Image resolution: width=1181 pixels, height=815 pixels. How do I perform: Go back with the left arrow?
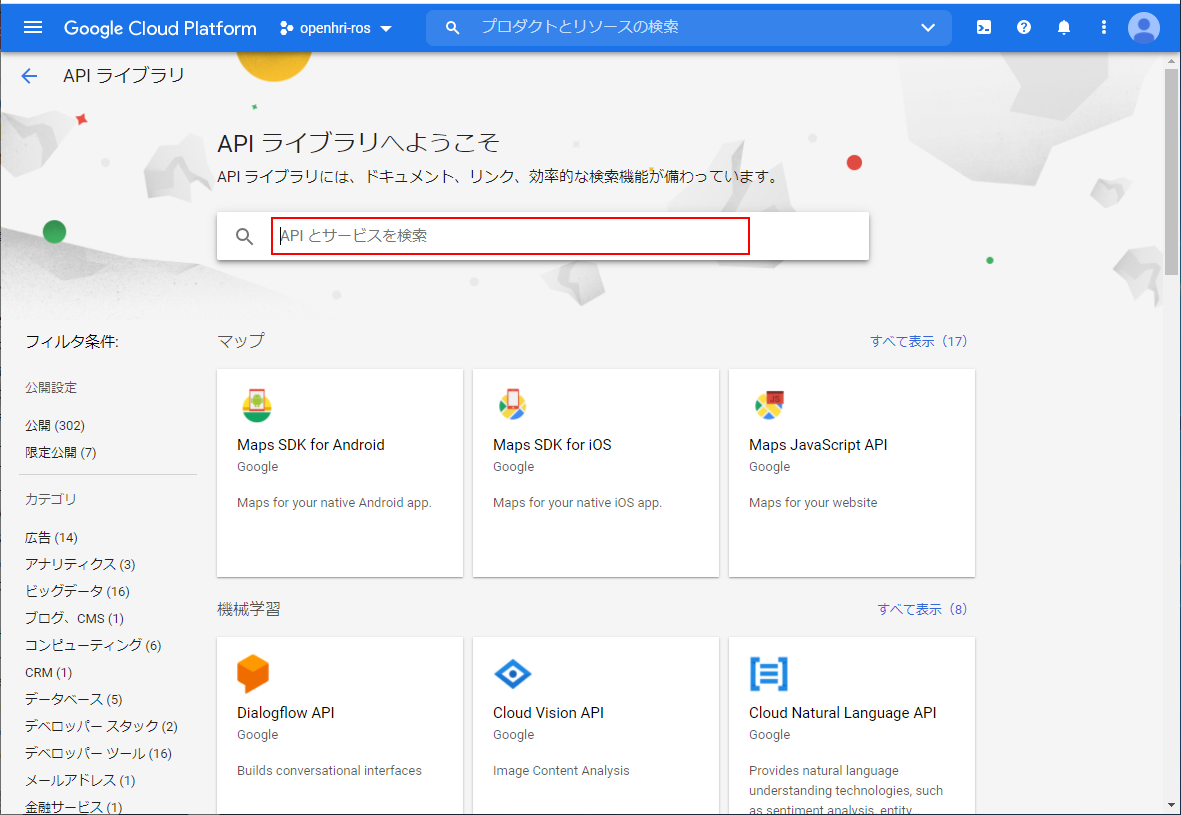coord(29,75)
